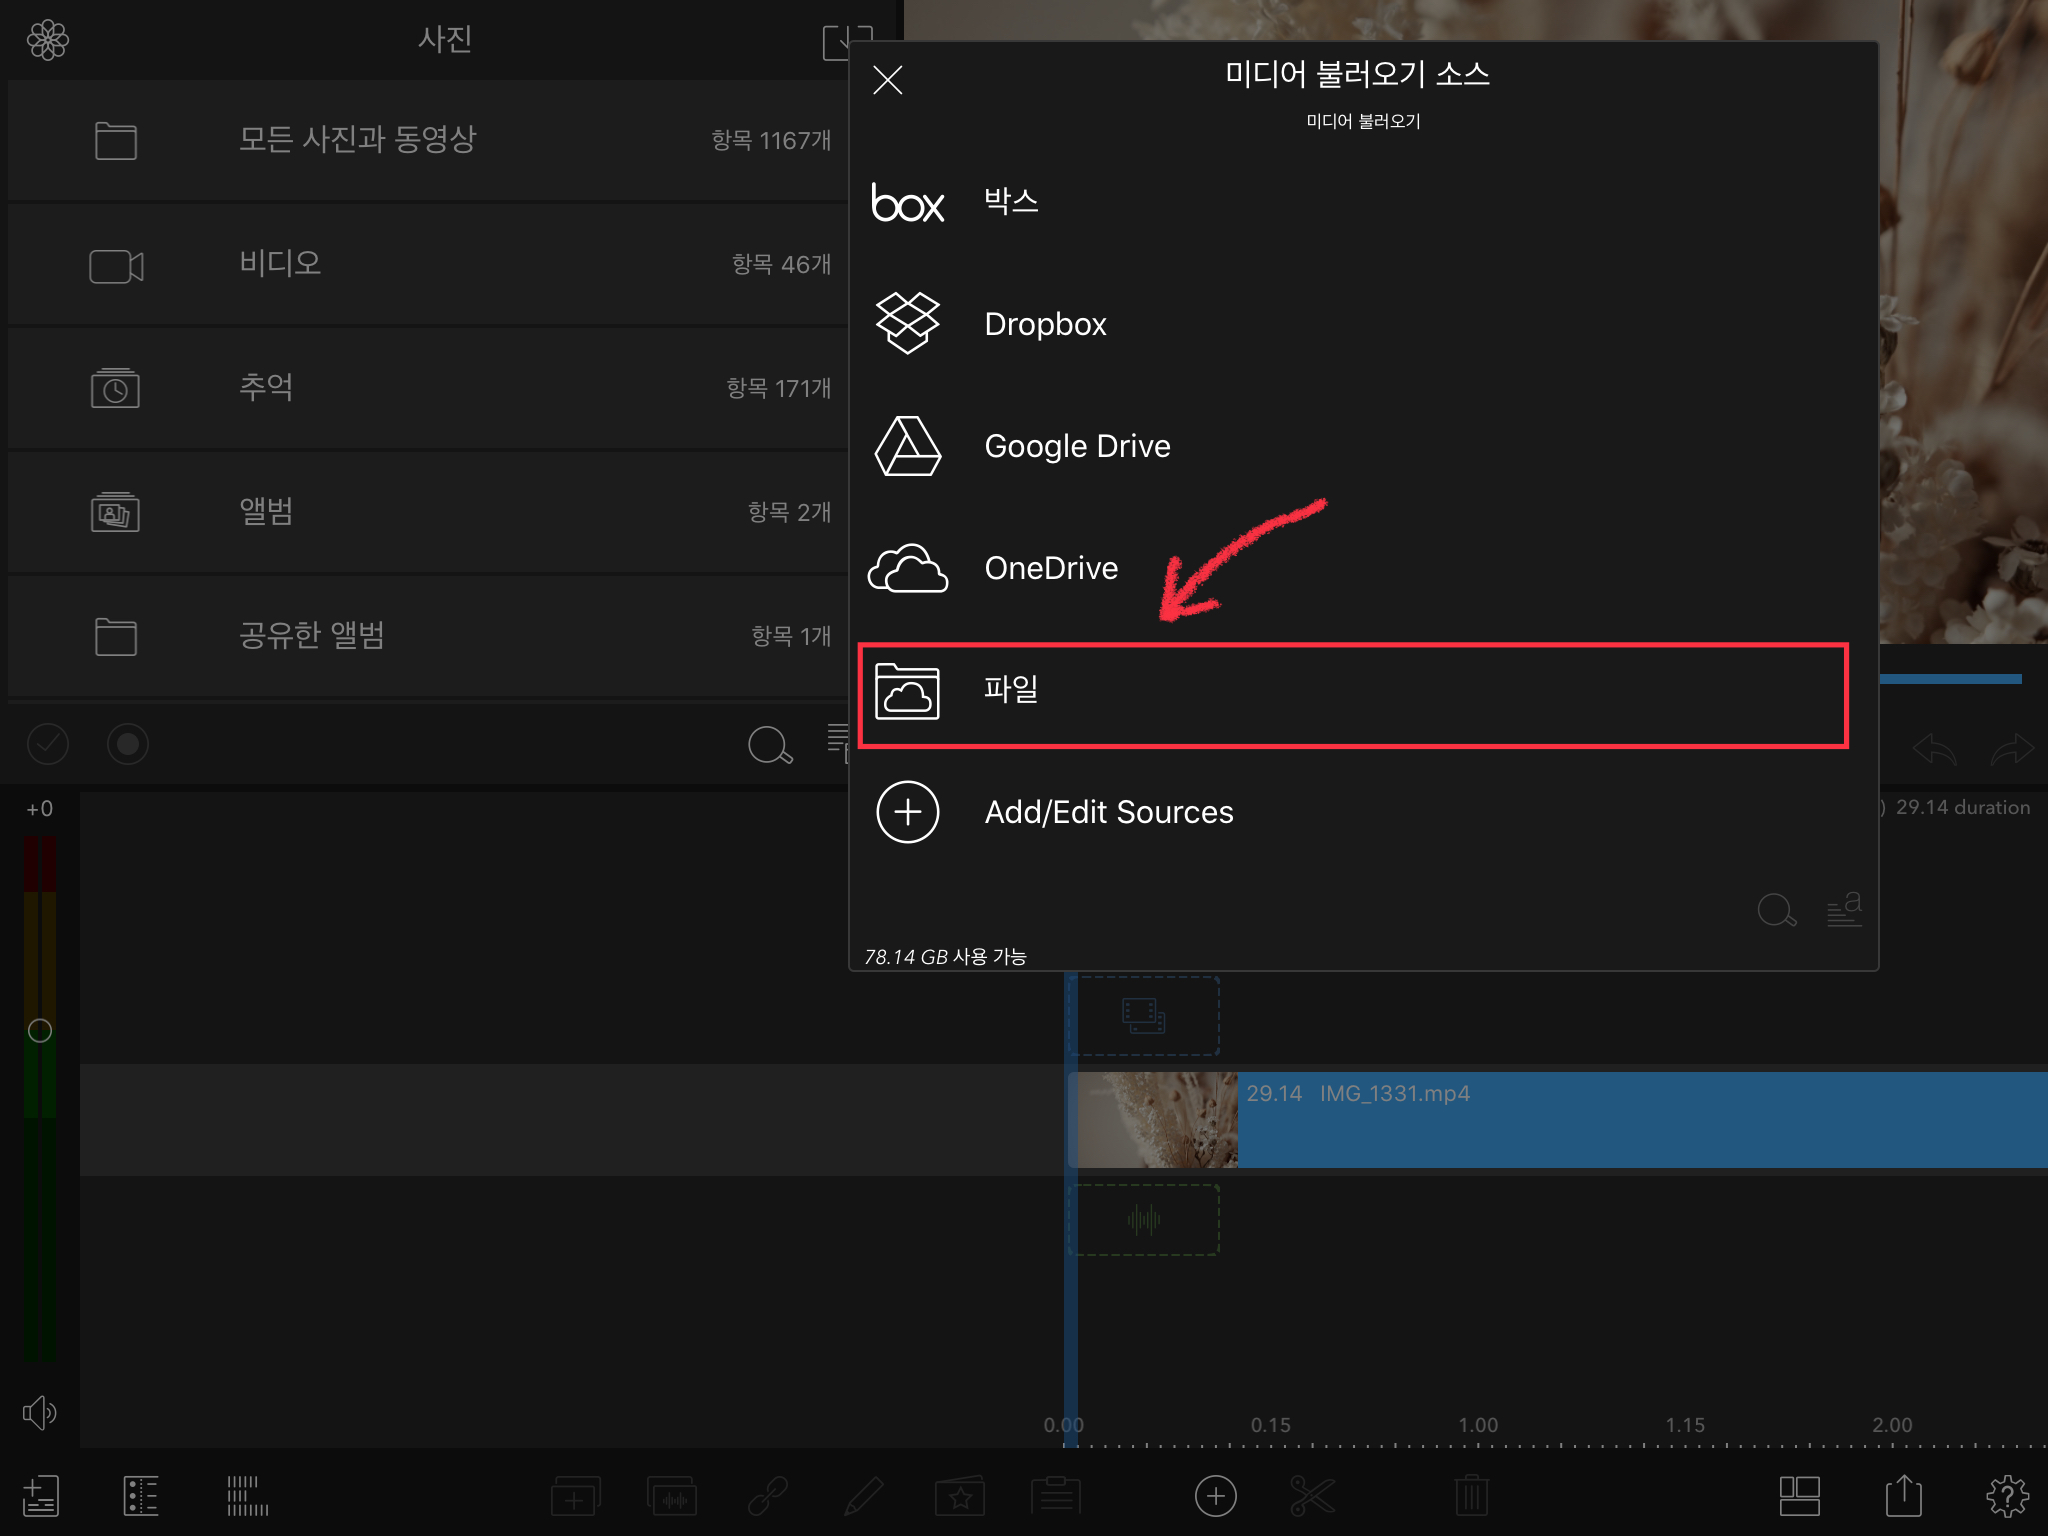
Task: Tap the share/export icon
Action: (x=1903, y=1496)
